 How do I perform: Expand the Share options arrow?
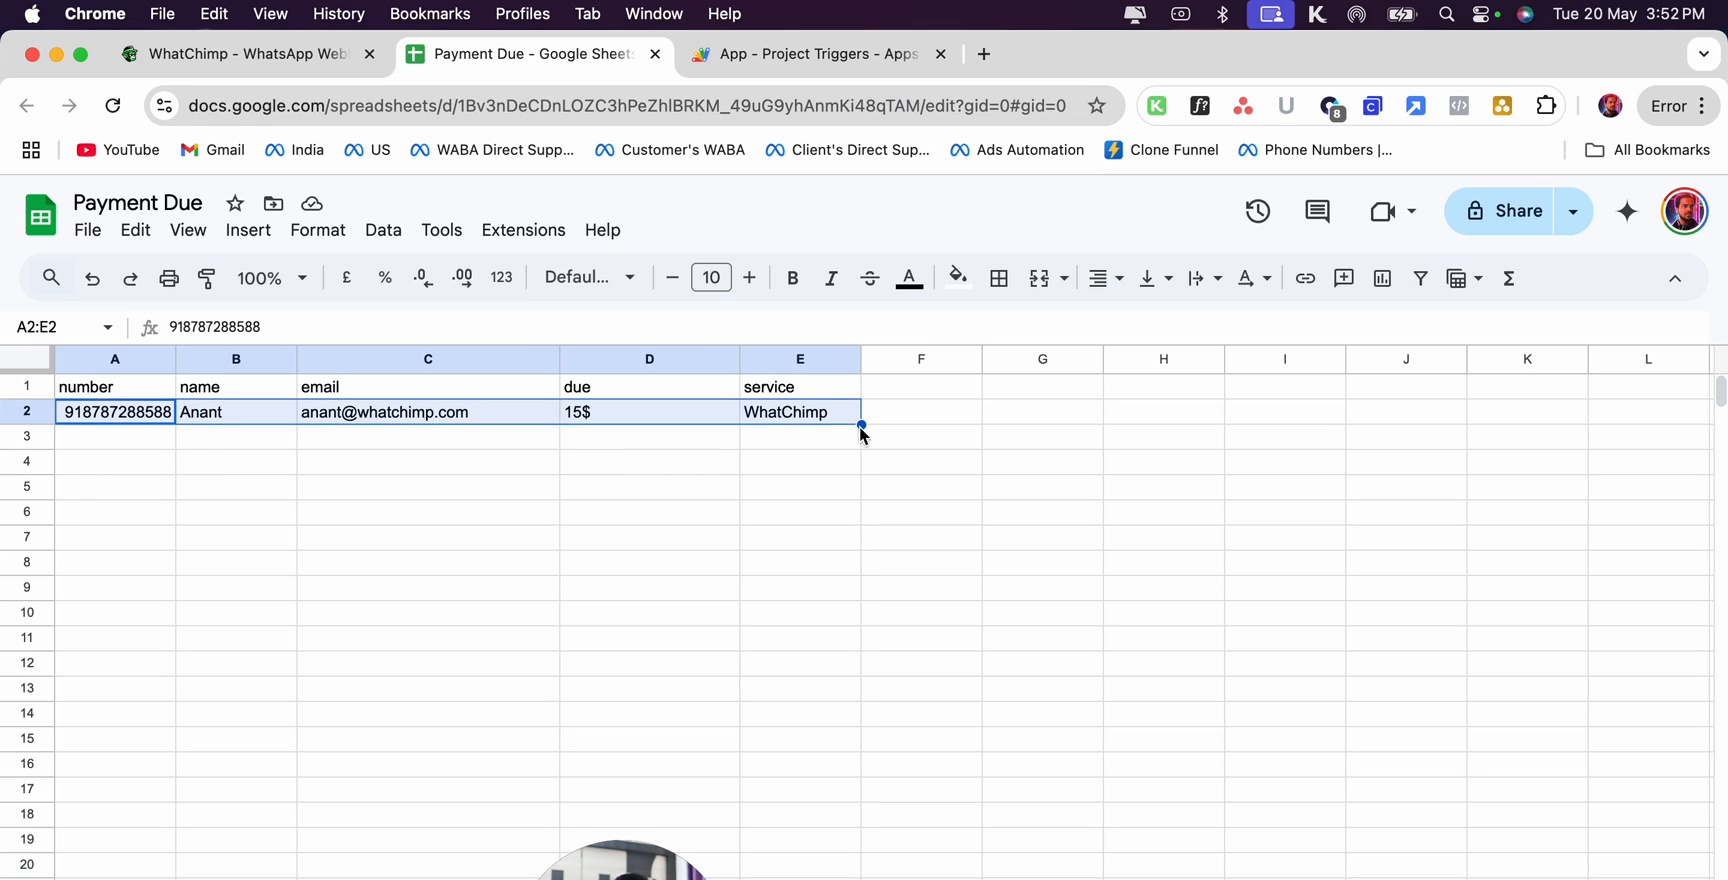click(1573, 211)
